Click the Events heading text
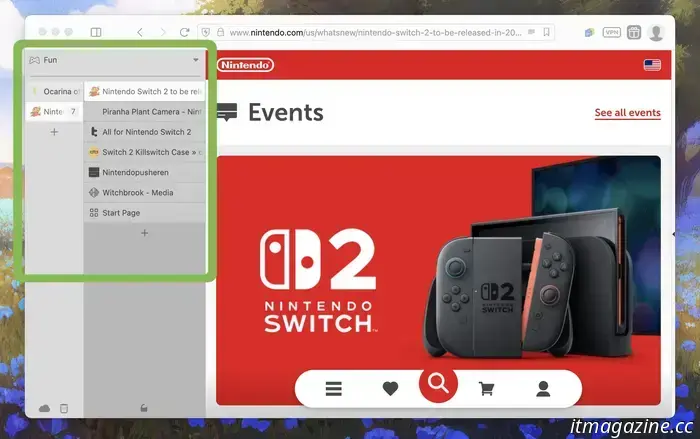 pos(286,112)
